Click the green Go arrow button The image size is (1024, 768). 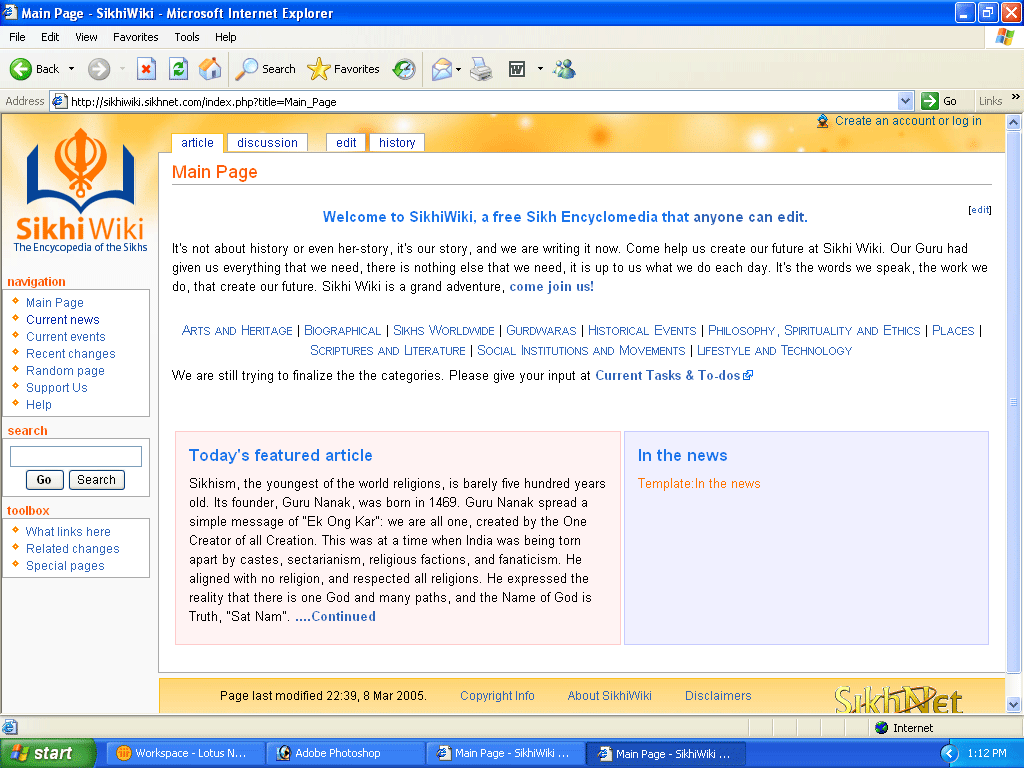(x=929, y=101)
